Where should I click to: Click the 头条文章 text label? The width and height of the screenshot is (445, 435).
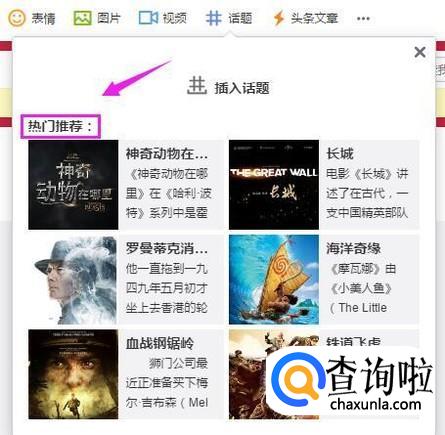(x=314, y=18)
